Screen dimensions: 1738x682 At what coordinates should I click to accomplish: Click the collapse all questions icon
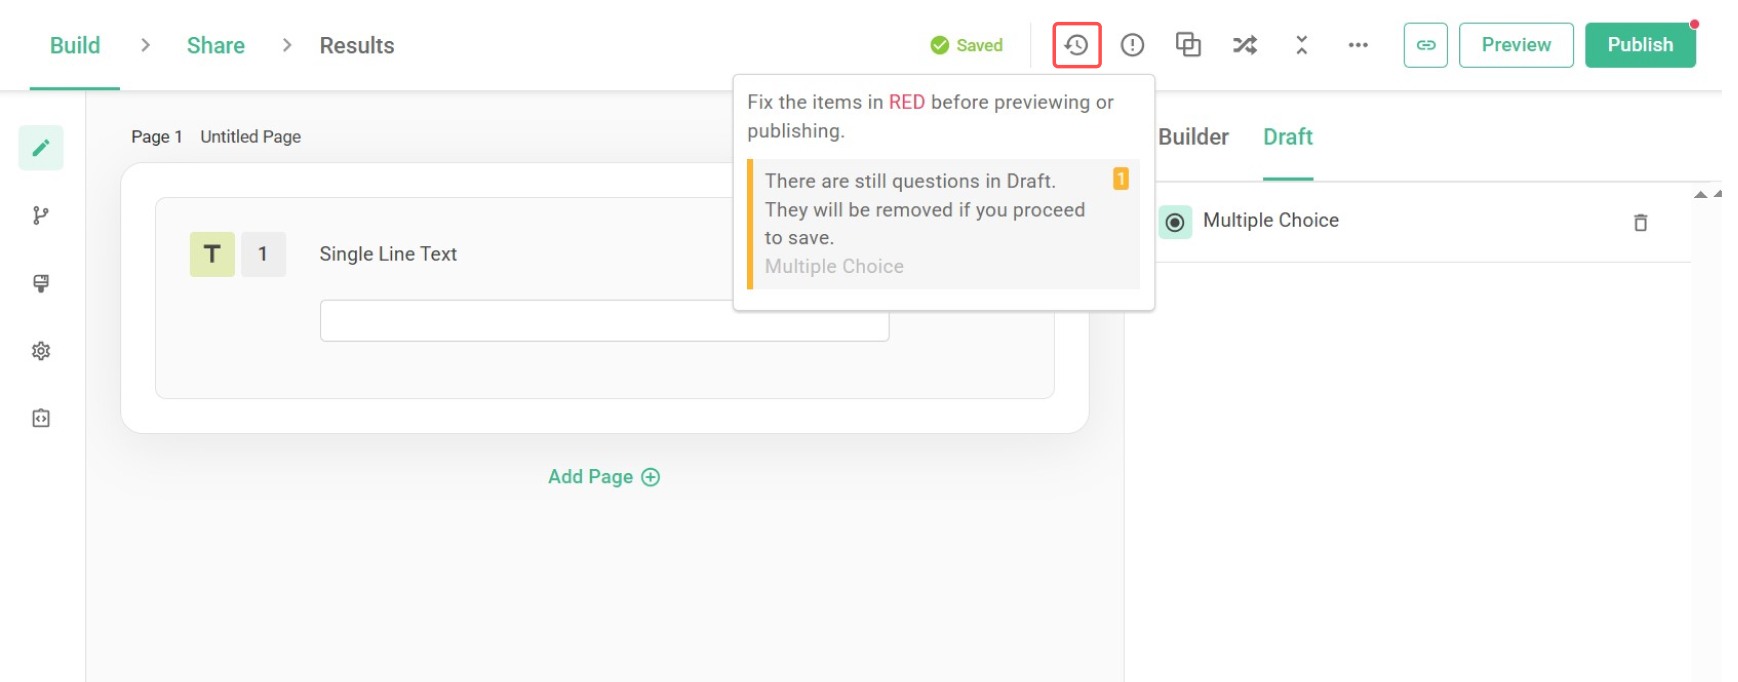[1301, 45]
